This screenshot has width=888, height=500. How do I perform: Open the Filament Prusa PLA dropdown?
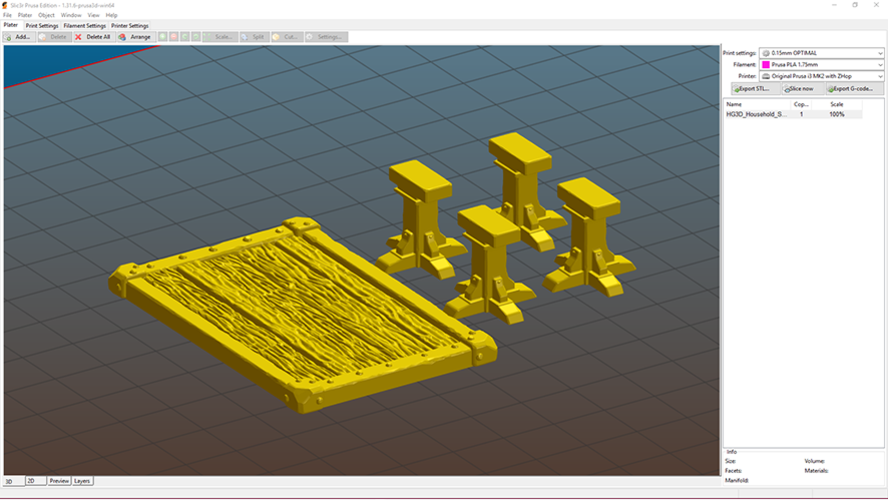tap(821, 65)
